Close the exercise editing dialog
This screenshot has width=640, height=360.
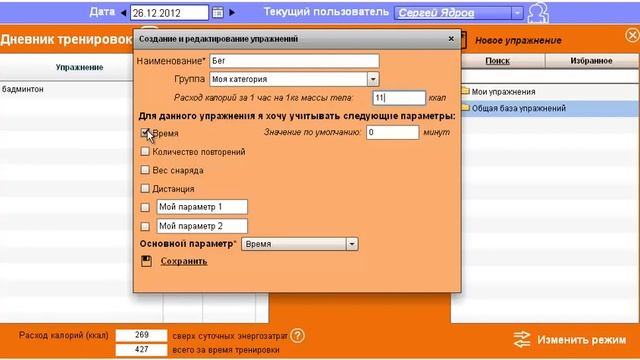click(x=451, y=38)
